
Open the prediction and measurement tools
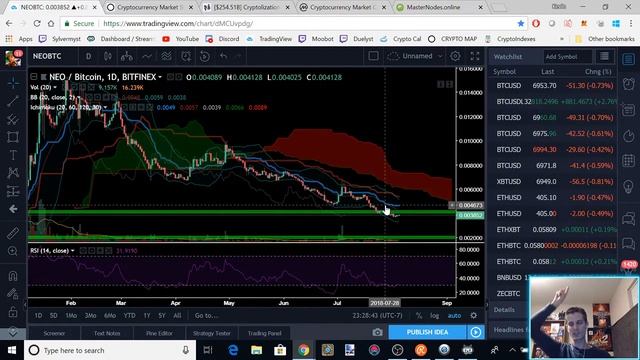coord(13,191)
